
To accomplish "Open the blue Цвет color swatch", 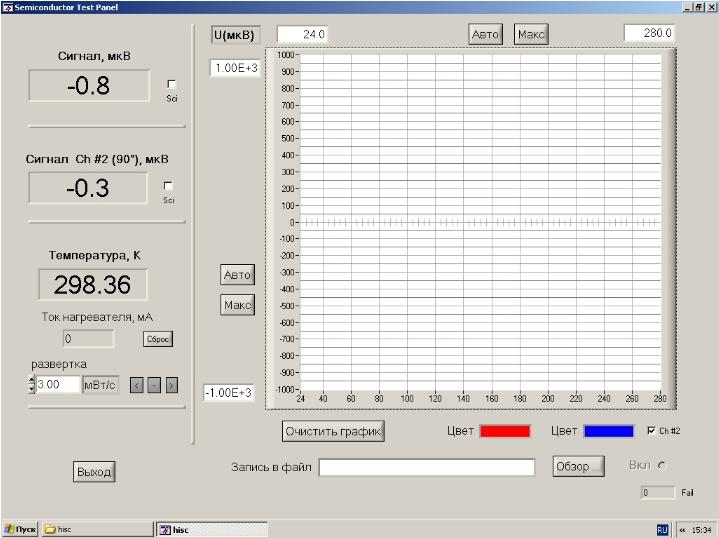I will [x=608, y=431].
